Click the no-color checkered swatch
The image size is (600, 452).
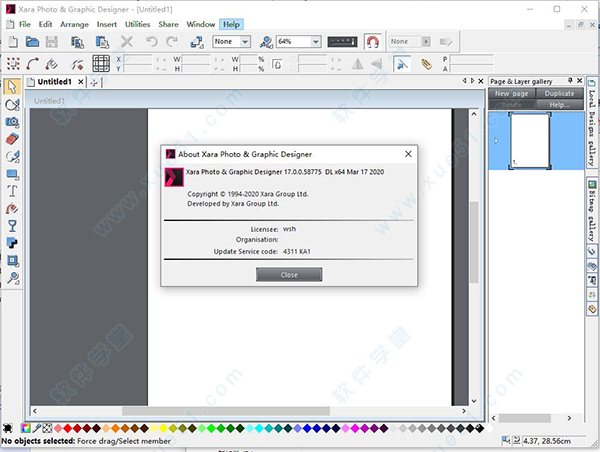pyautogui.click(x=47, y=428)
